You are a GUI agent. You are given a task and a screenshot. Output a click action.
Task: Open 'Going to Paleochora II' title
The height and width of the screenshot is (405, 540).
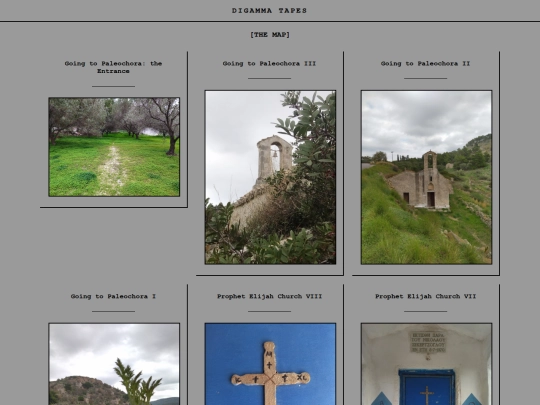[x=425, y=63]
